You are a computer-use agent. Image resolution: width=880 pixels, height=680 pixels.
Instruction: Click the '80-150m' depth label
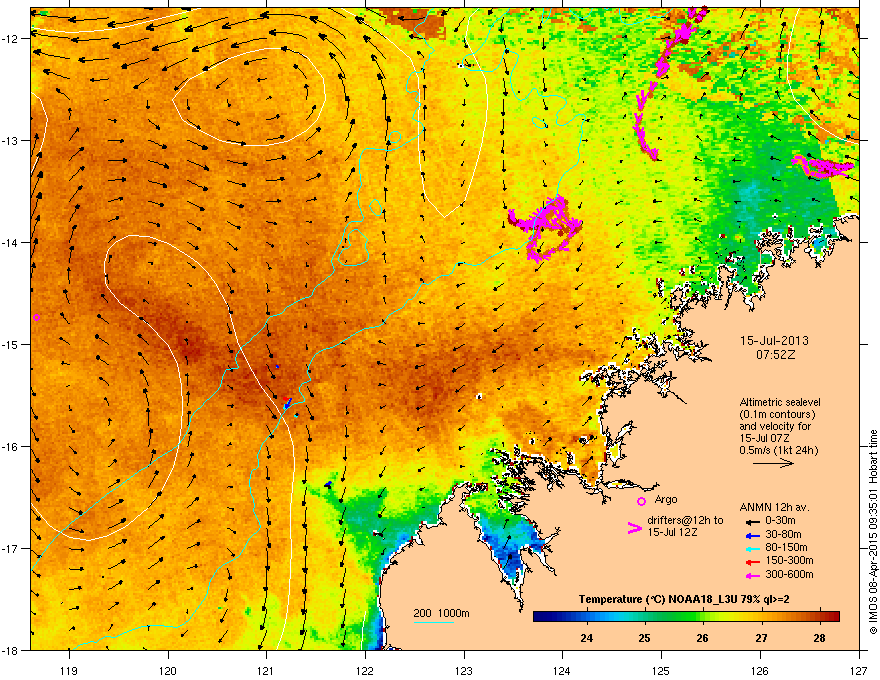click(x=786, y=547)
